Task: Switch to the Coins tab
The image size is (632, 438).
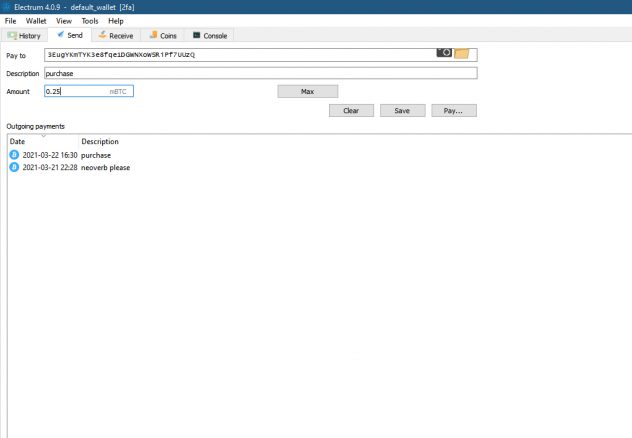Action: point(163,36)
